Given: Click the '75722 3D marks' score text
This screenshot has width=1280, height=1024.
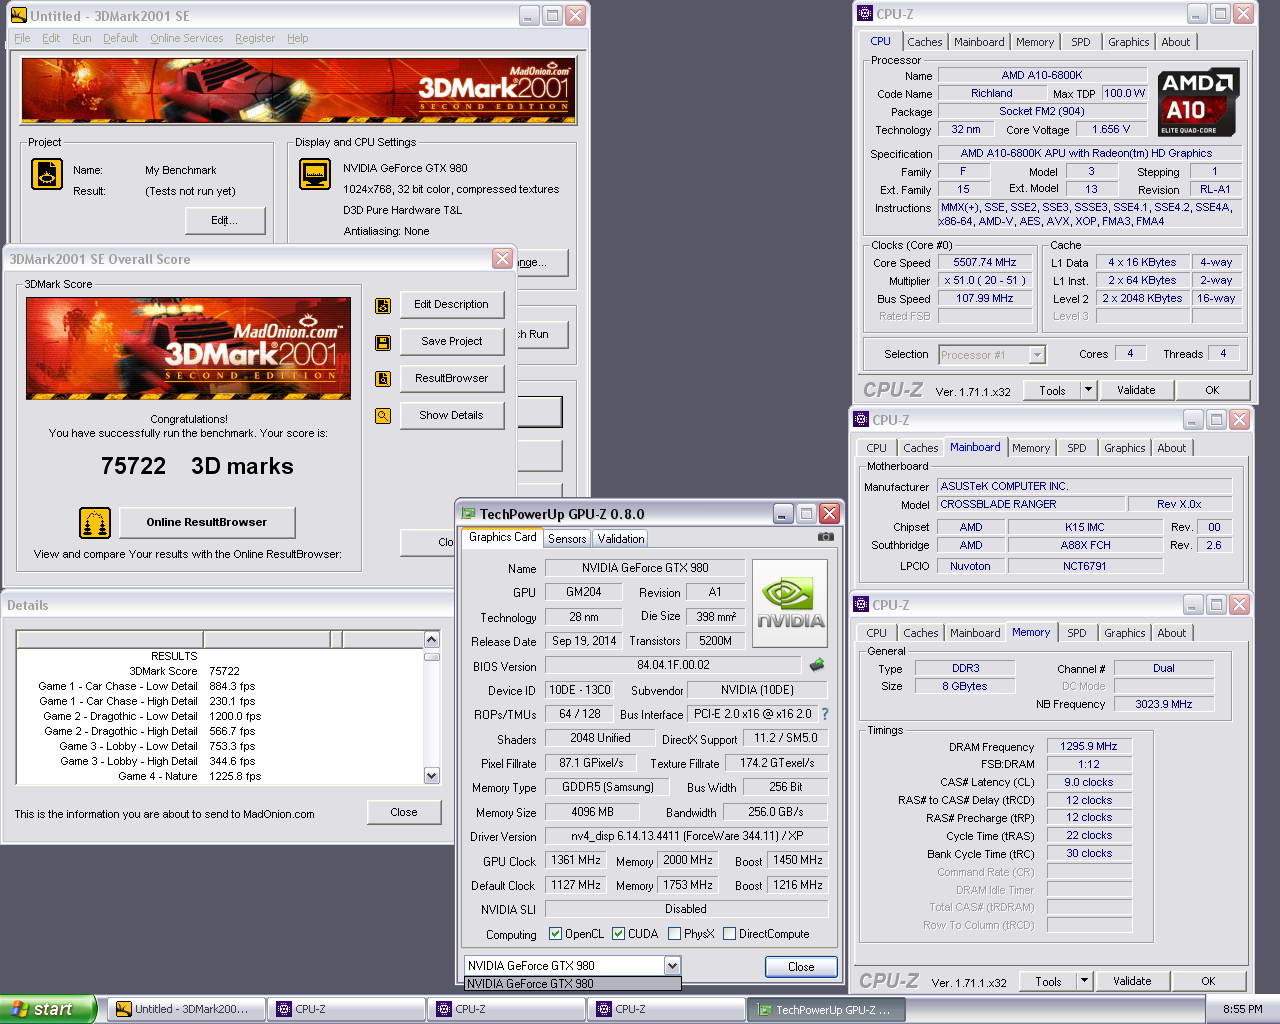Looking at the screenshot, I should click(197, 466).
